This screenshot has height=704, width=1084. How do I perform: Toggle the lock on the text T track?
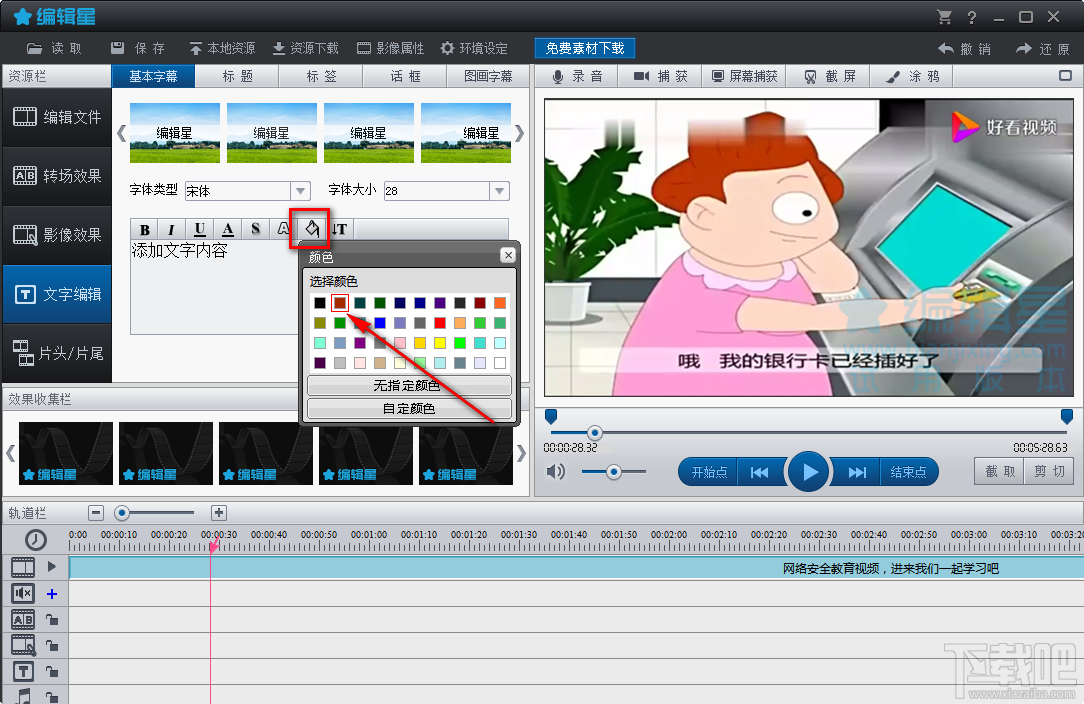(52, 671)
